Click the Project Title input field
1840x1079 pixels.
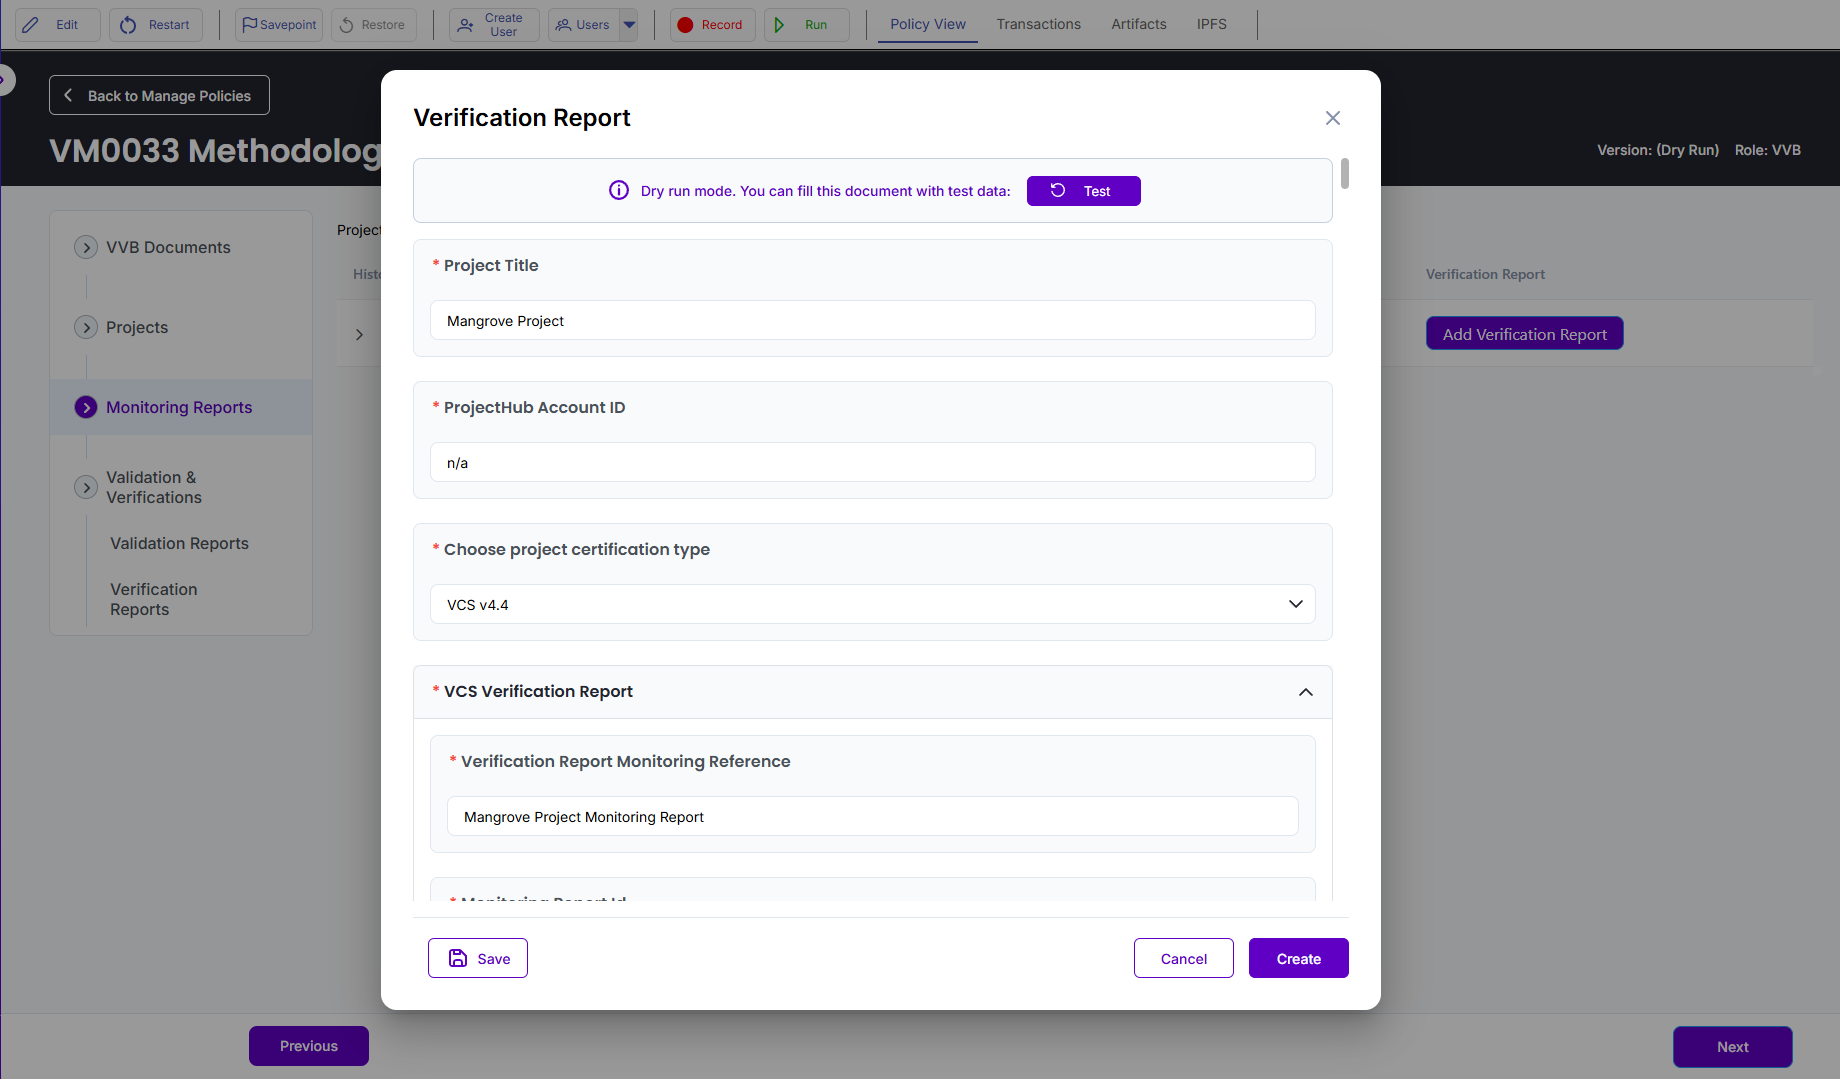coord(872,321)
